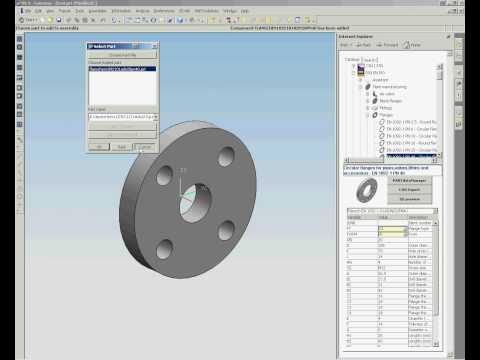This screenshot has width=480, height=360.
Task: Click the CAD Export button
Action: point(409,190)
